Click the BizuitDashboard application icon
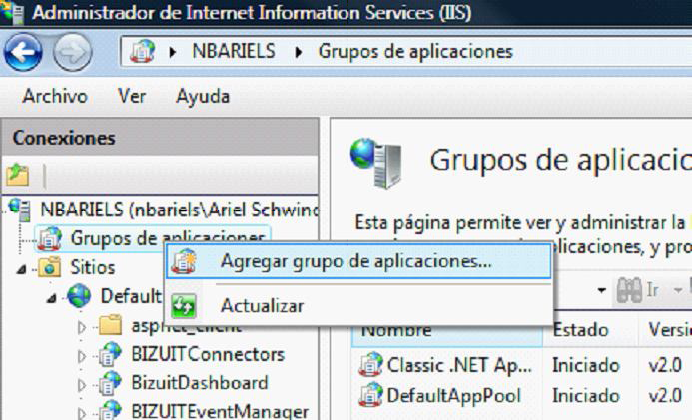 click(x=109, y=383)
